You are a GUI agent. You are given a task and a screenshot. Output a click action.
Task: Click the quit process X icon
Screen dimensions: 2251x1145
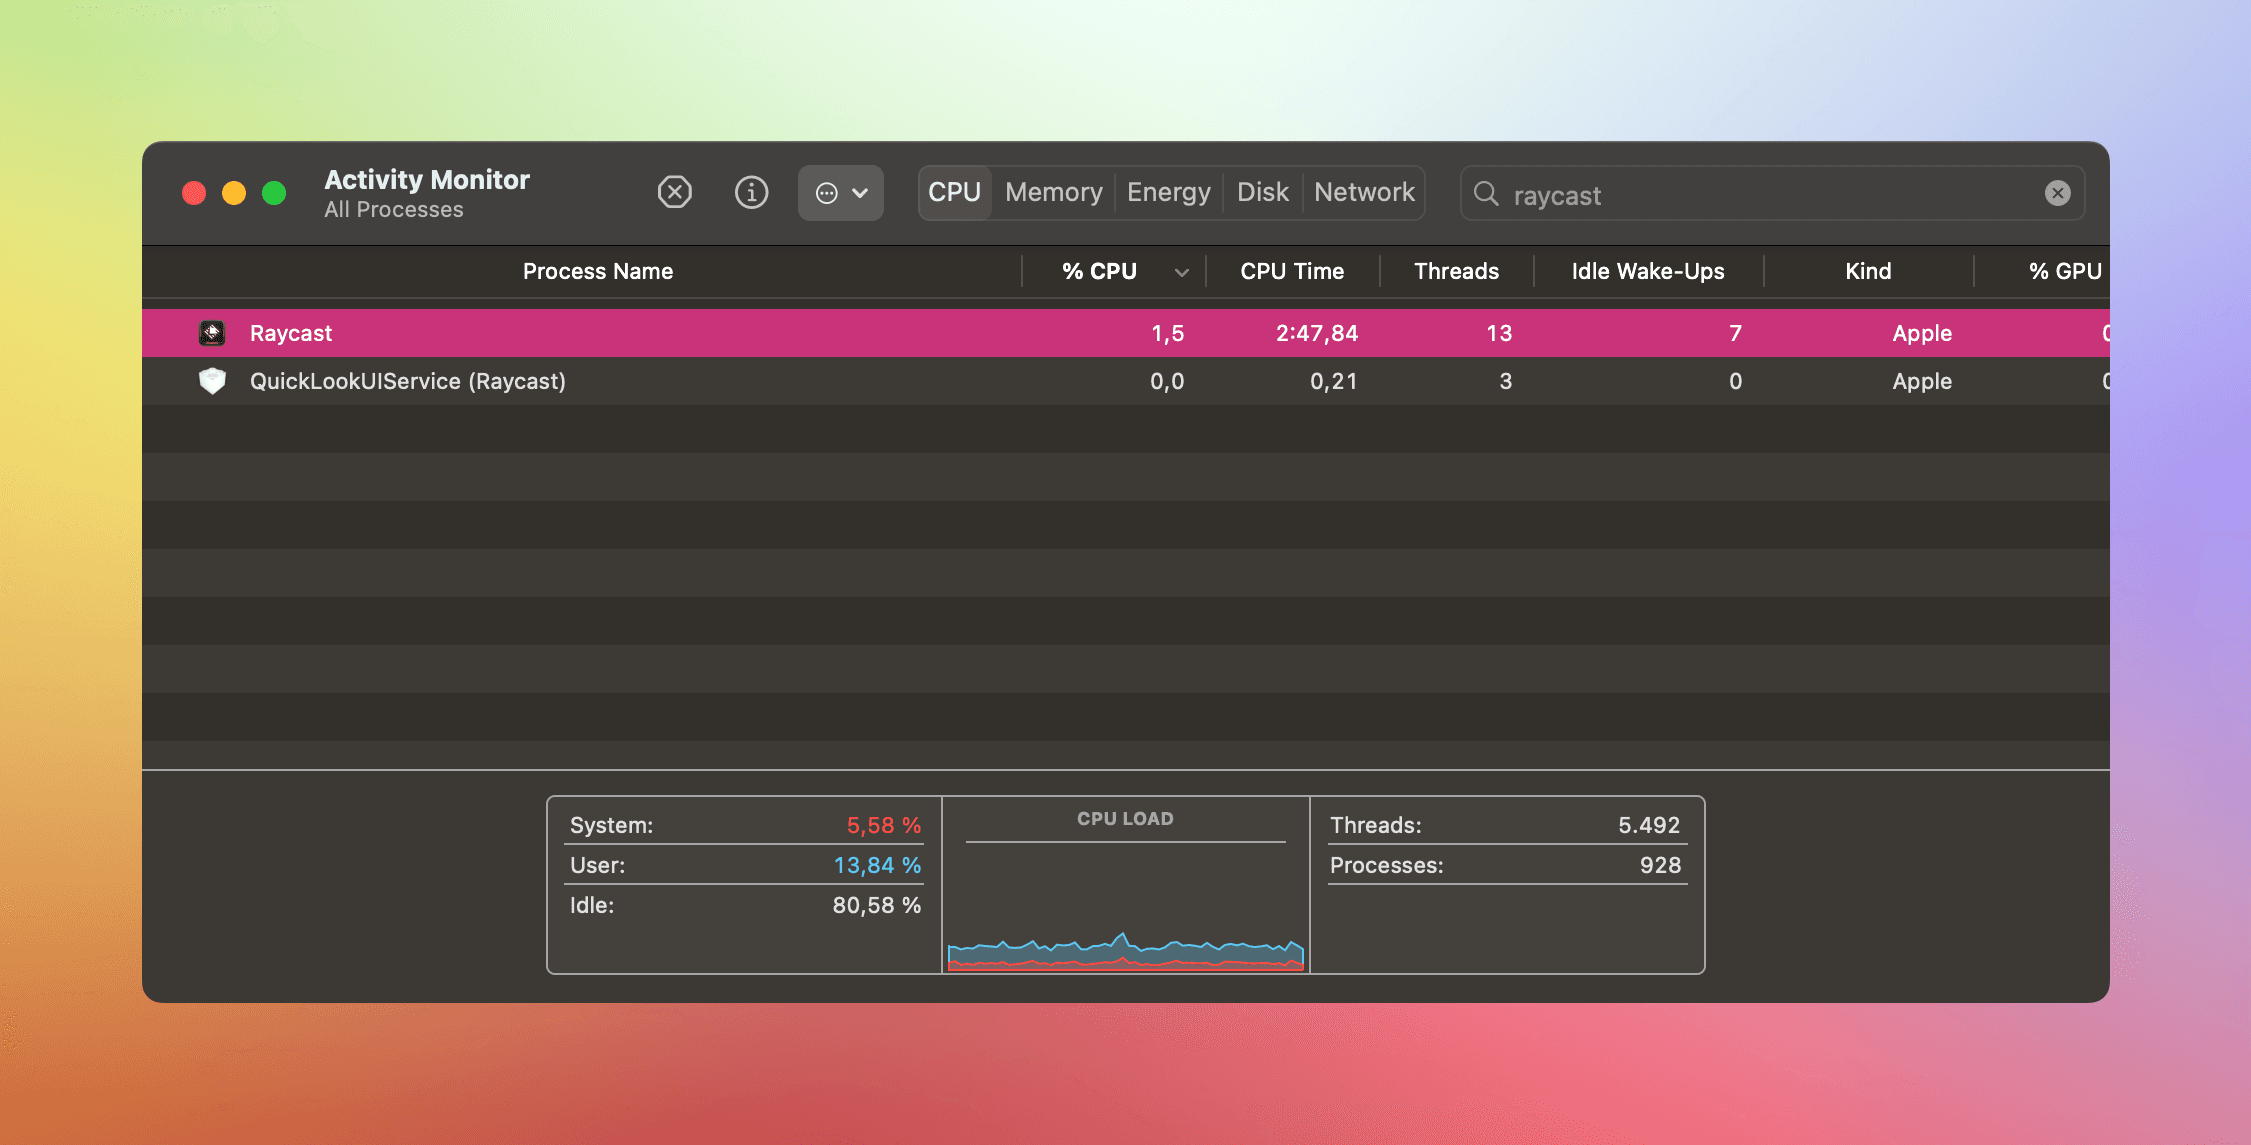[674, 192]
